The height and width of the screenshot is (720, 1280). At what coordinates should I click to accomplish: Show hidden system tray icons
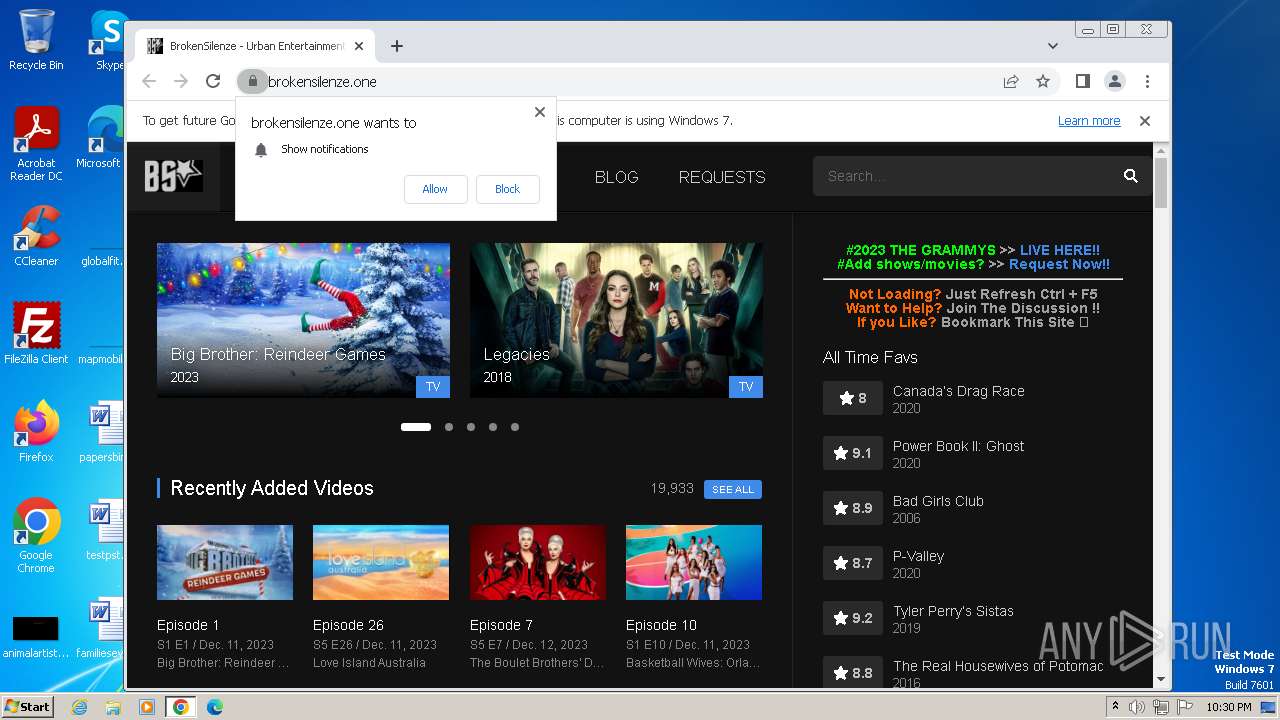[x=1115, y=707]
